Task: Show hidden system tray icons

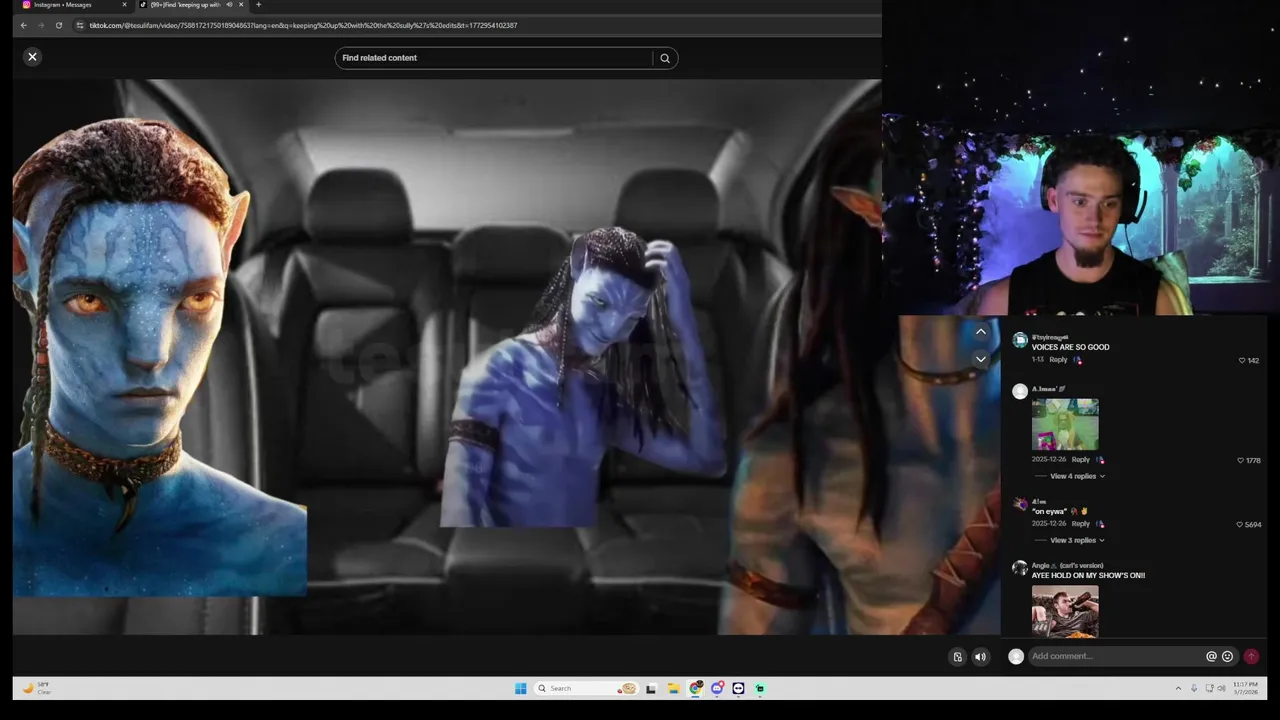Action: (x=1178, y=688)
